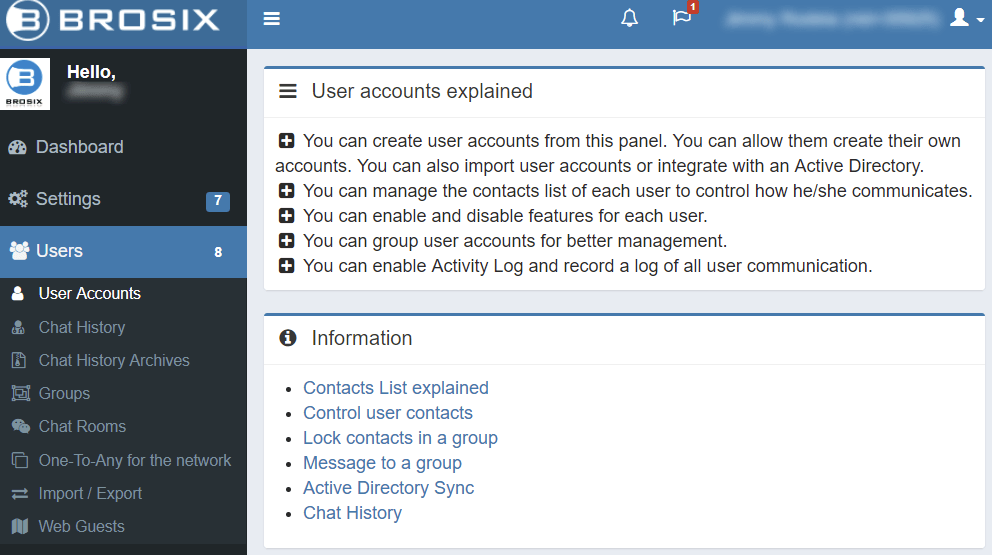Click the Information circle icon
Viewport: 992px width, 555px height.
[x=288, y=338]
